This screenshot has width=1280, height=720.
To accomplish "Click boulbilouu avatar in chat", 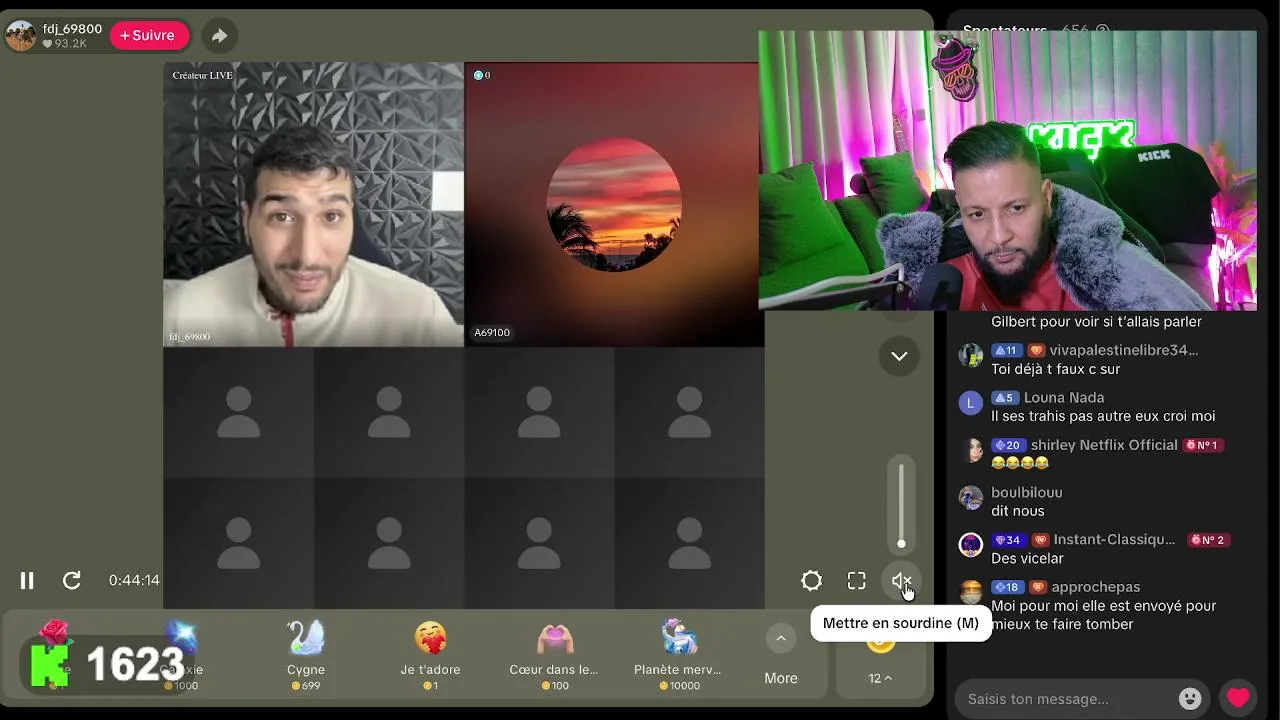I will [971, 497].
